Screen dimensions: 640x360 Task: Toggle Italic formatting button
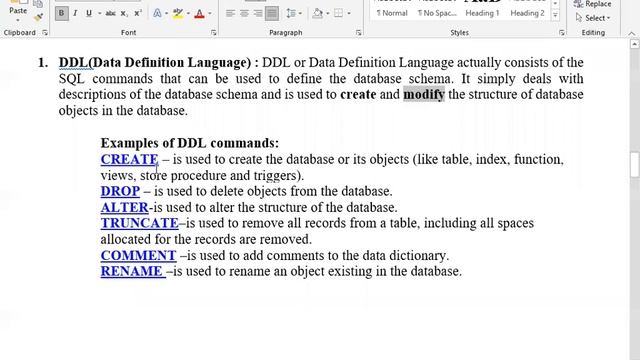tap(75, 13)
